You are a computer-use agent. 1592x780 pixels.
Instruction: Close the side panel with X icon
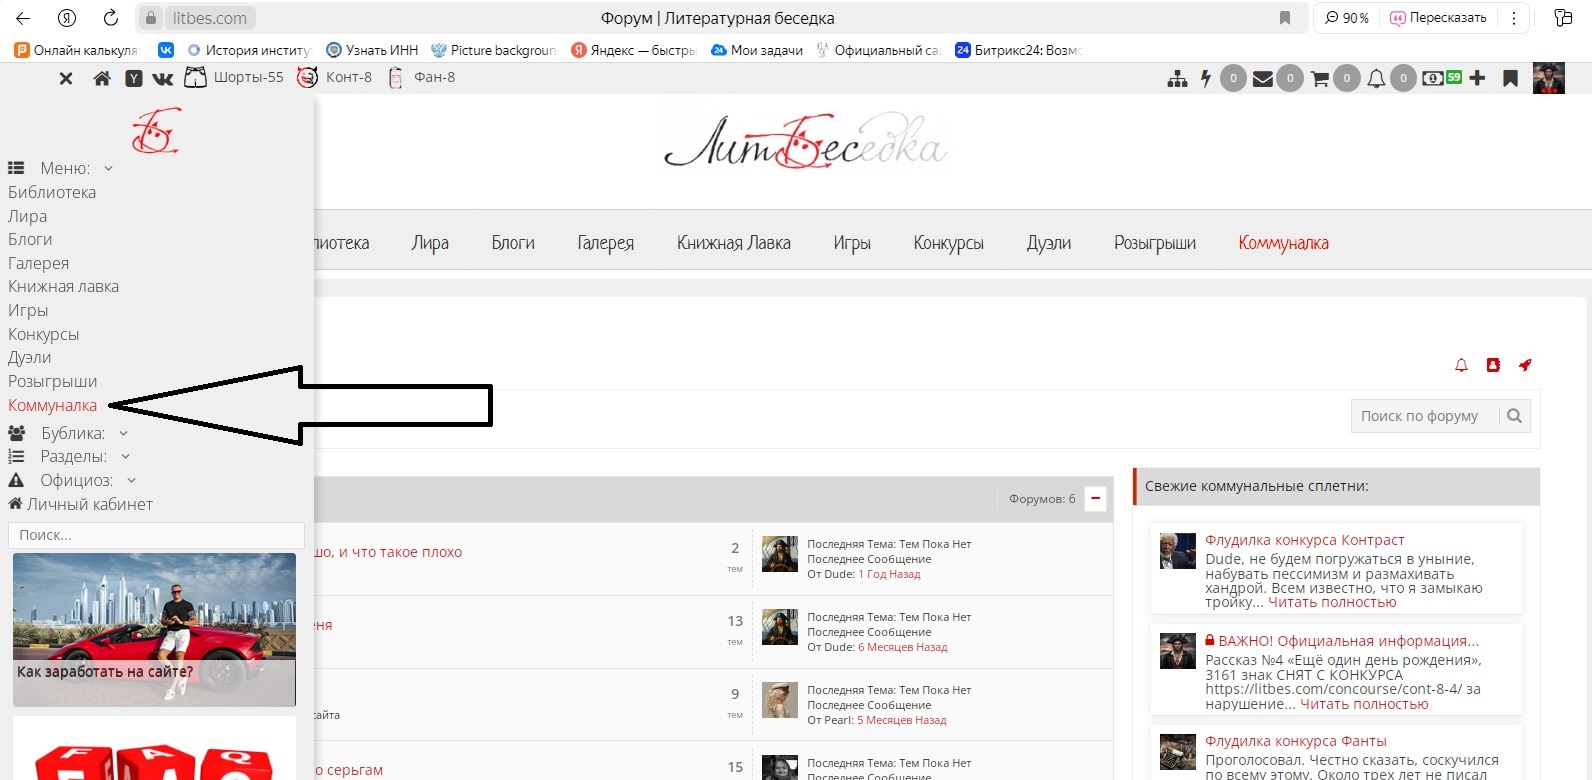pos(66,78)
